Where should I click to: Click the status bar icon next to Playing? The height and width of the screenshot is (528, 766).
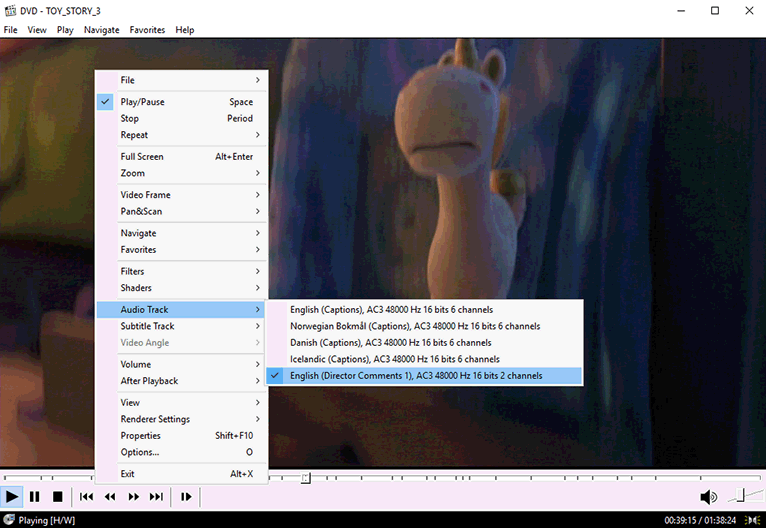[8, 520]
